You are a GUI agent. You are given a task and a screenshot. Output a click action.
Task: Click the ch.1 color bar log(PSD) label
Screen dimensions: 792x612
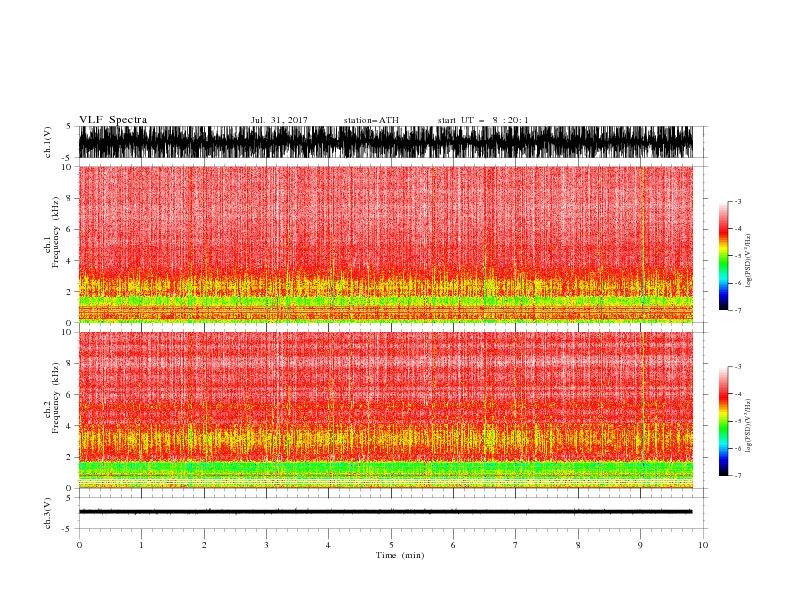pyautogui.click(x=748, y=261)
